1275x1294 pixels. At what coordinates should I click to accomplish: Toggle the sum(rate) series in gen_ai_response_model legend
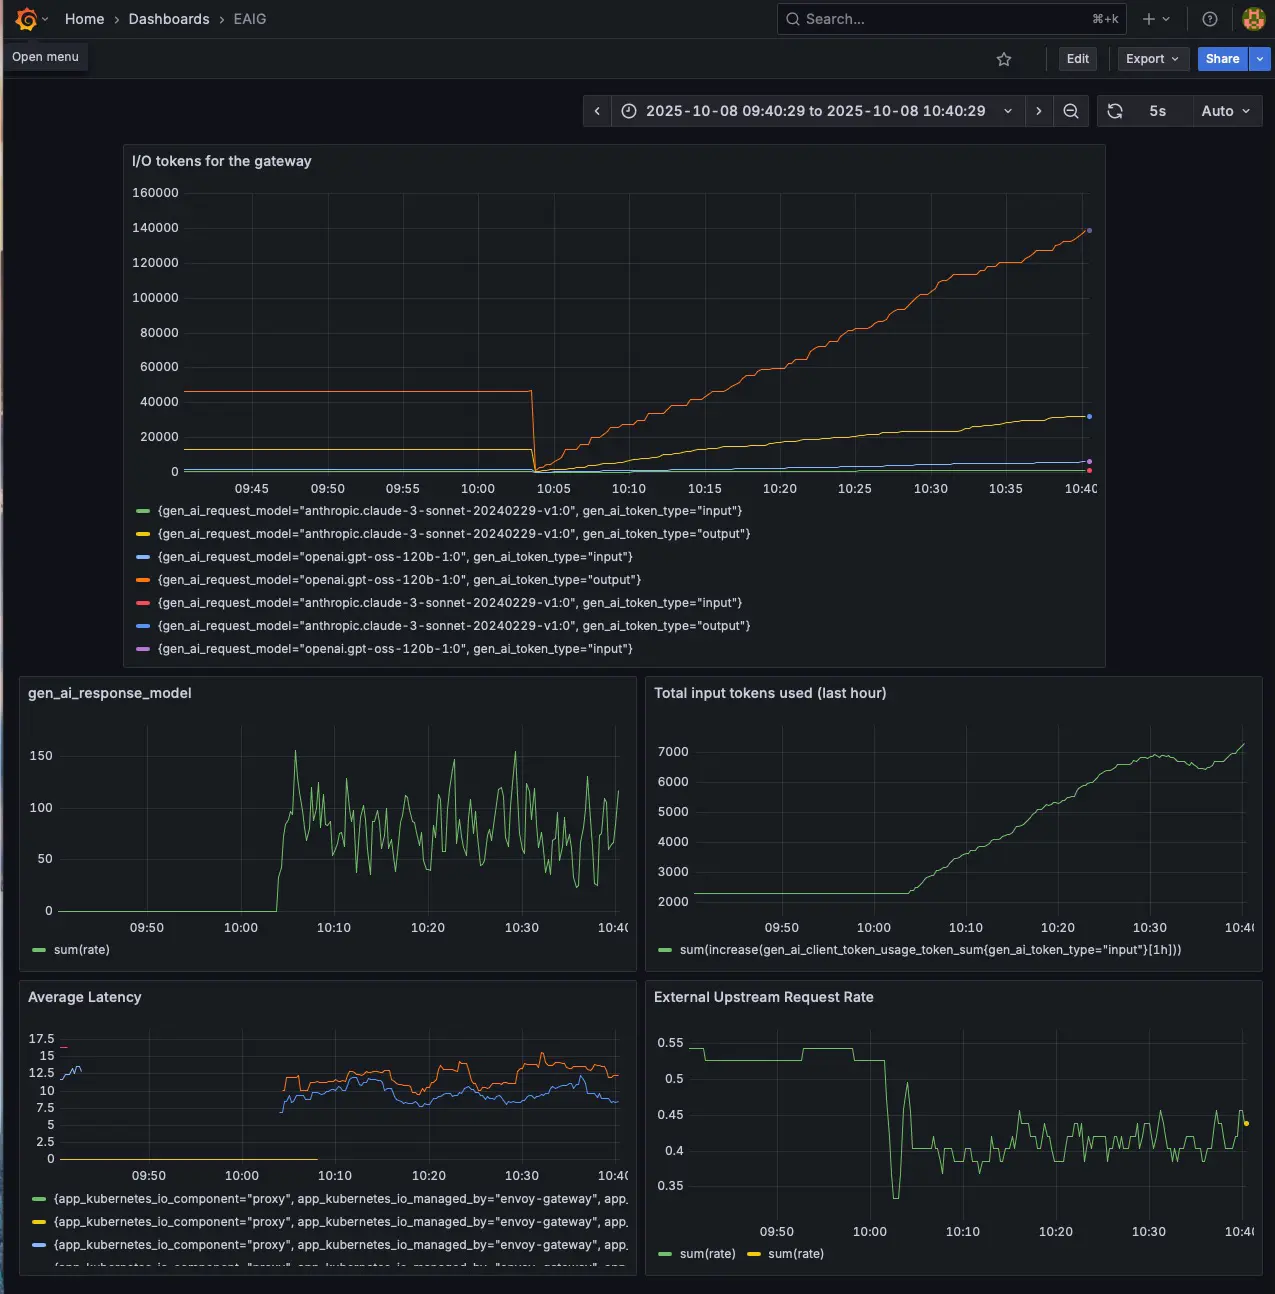click(81, 950)
